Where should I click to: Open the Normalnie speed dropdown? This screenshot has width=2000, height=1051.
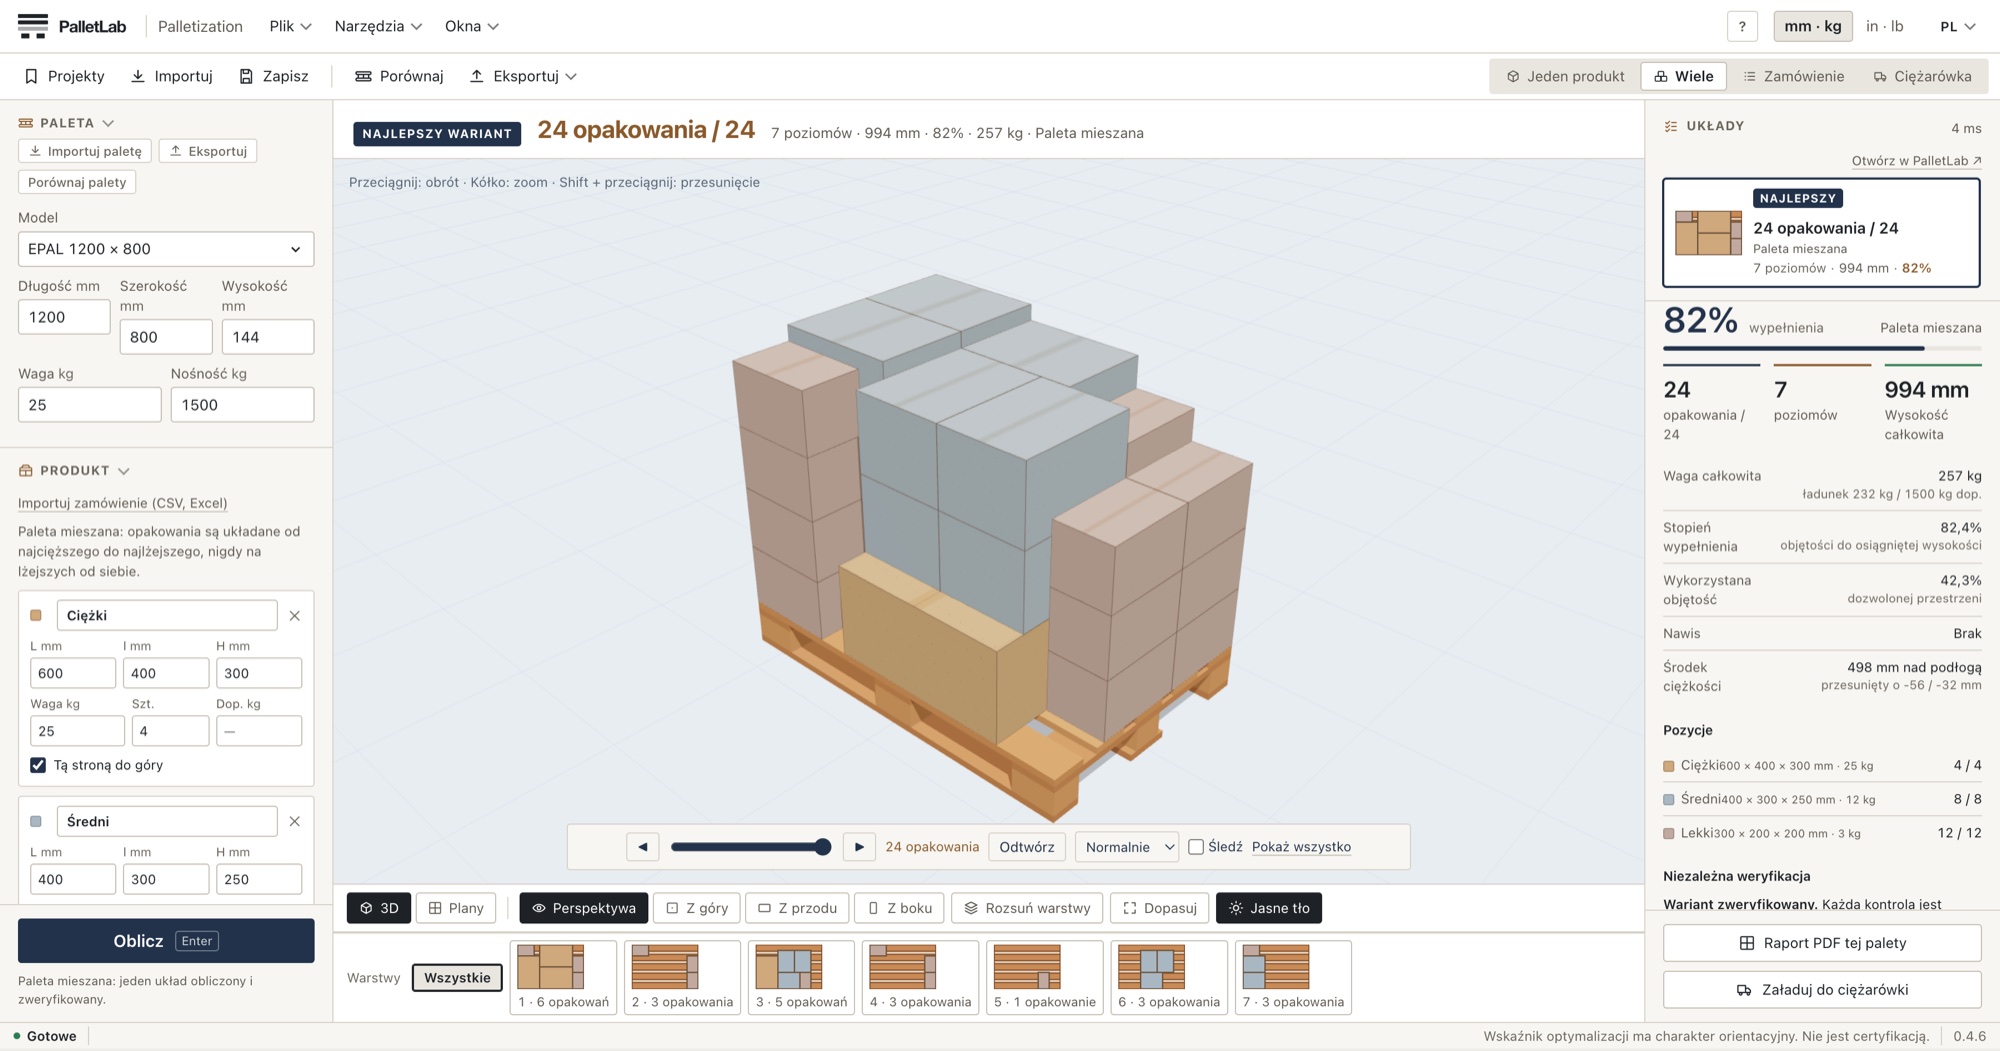(x=1127, y=847)
